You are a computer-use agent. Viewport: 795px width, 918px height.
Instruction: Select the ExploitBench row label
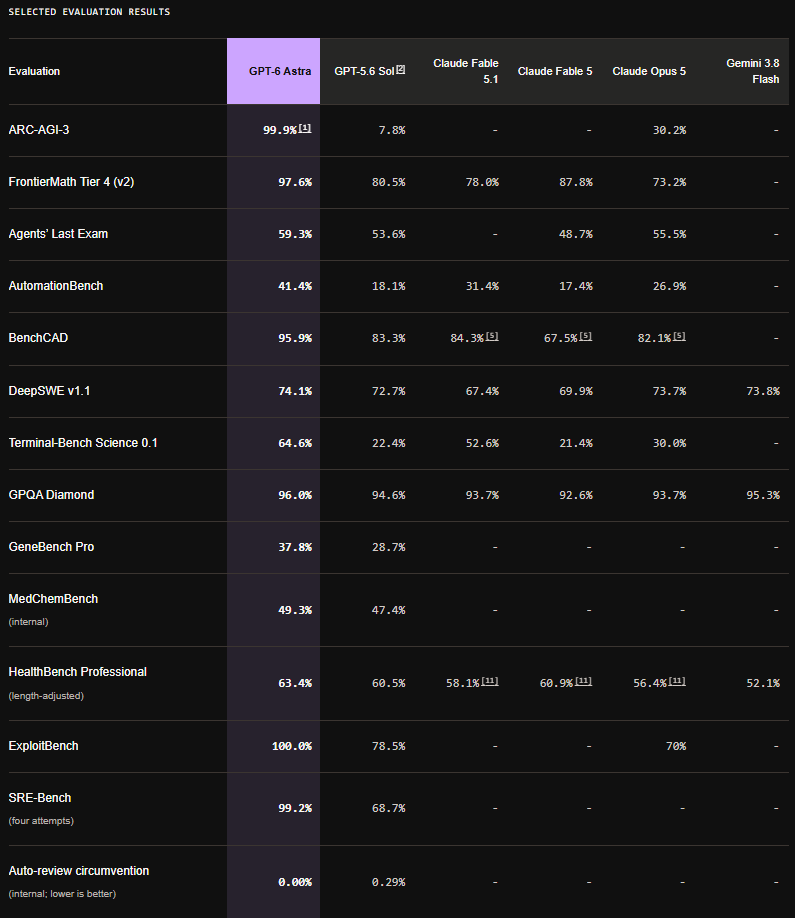(x=43, y=746)
